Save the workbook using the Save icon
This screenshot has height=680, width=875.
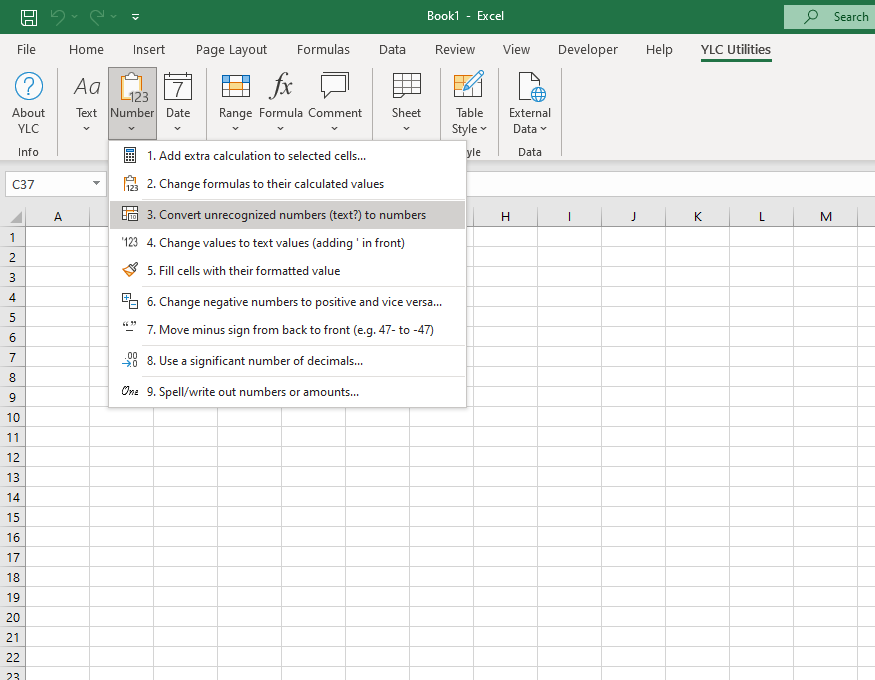point(29,17)
